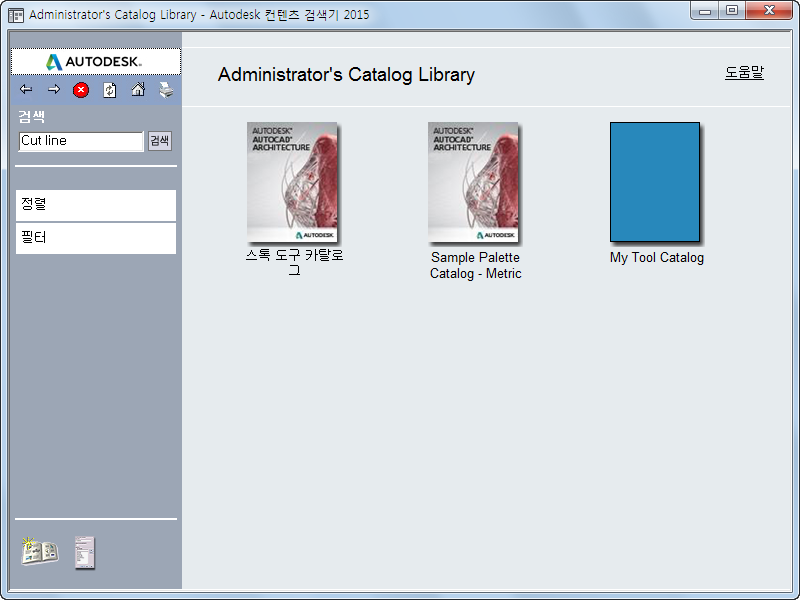Go back with the left arrow icon

tap(26, 90)
